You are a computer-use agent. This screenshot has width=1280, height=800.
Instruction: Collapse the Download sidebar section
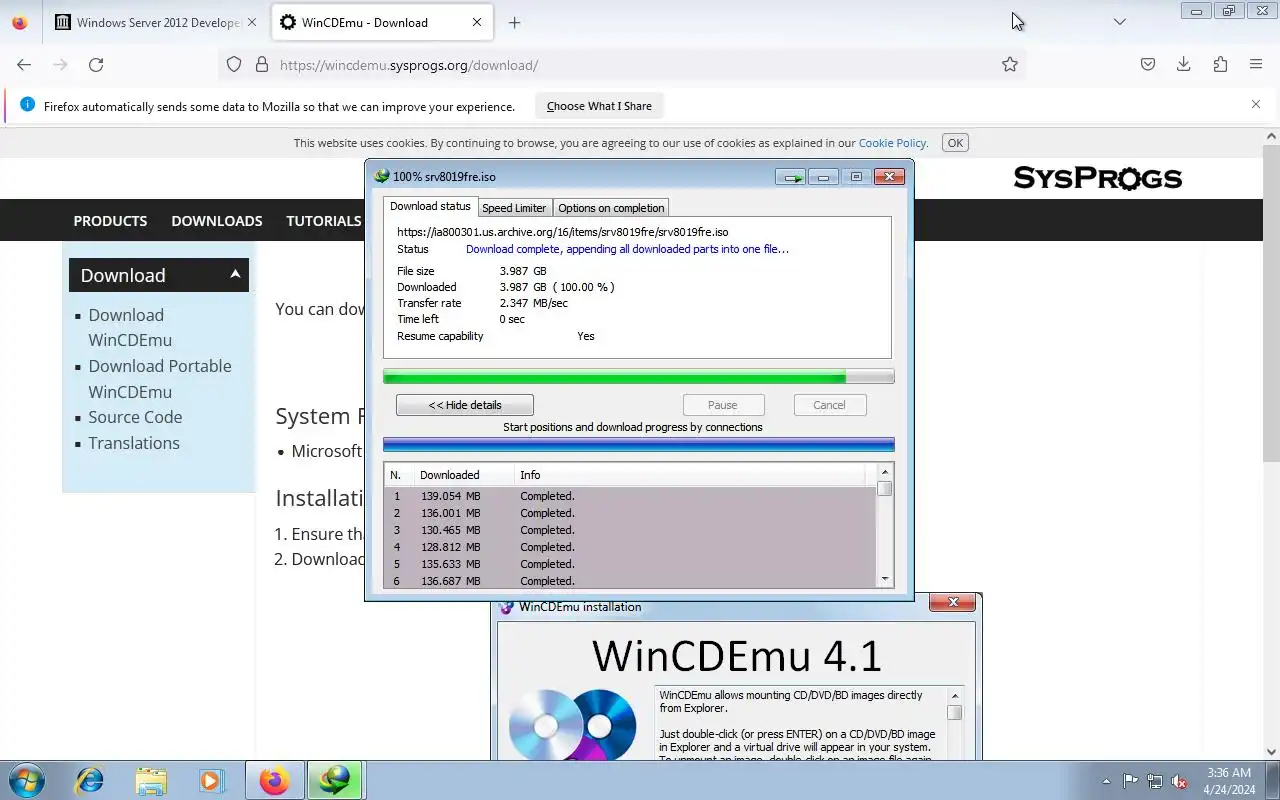point(235,274)
